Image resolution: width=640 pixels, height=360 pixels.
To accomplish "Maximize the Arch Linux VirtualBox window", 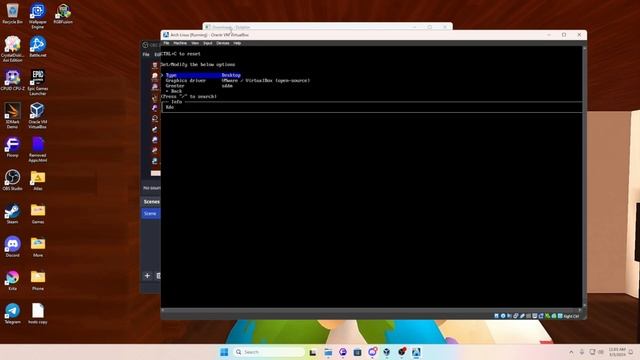I will click(564, 35).
